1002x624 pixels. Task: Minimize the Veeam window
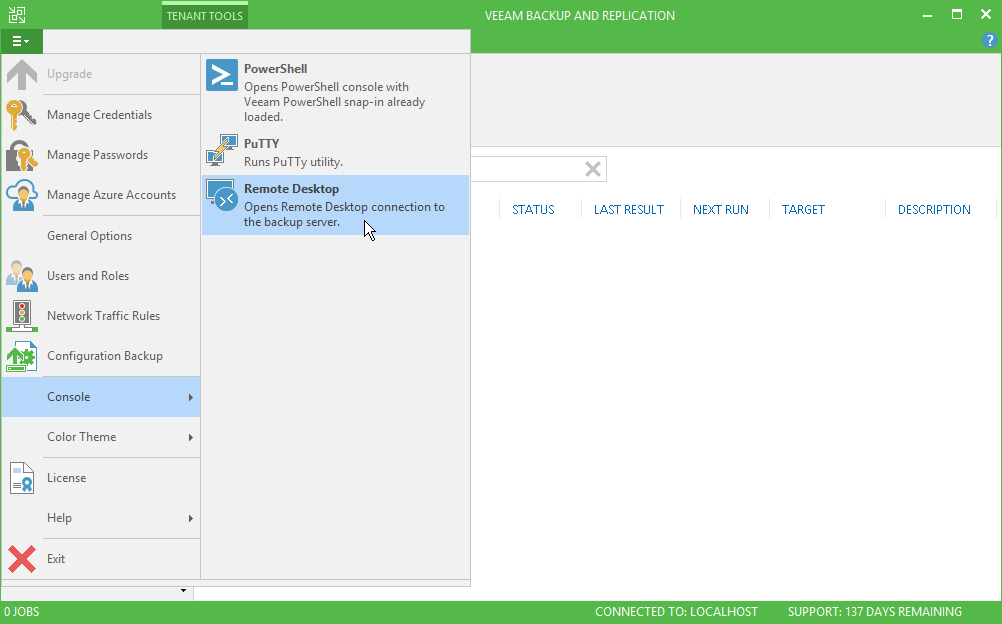point(927,15)
